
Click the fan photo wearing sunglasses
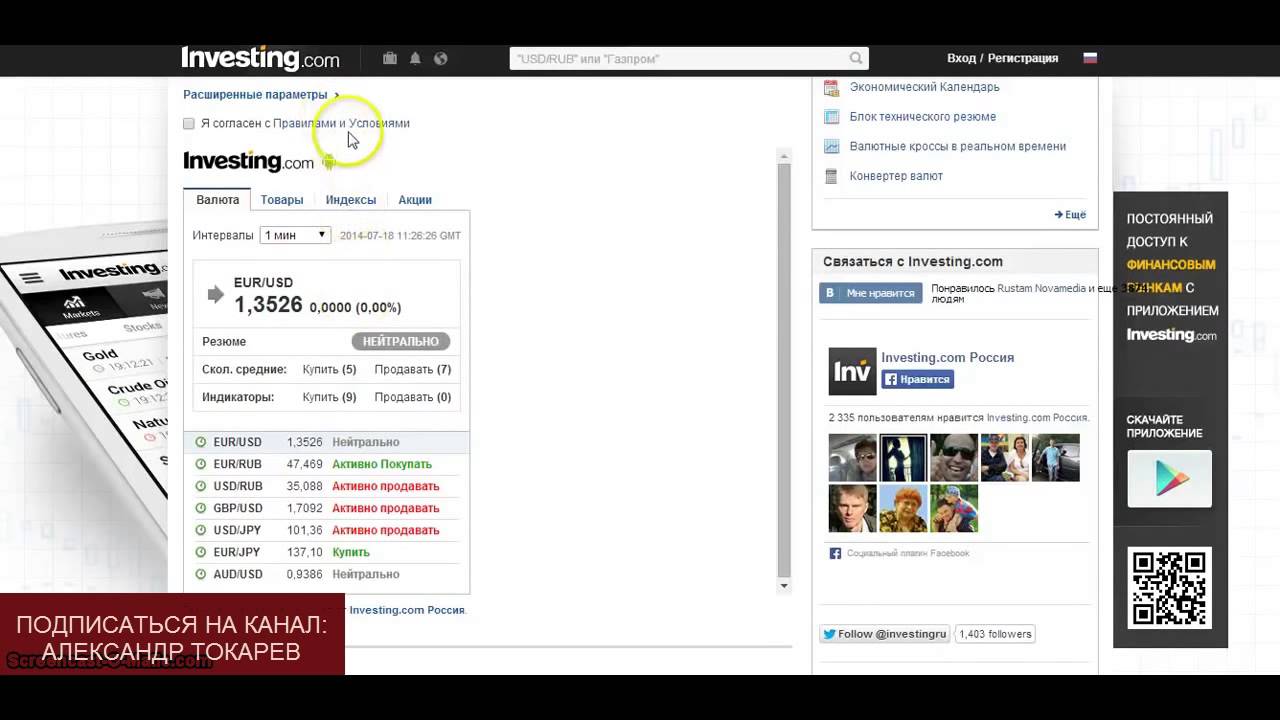pos(954,458)
